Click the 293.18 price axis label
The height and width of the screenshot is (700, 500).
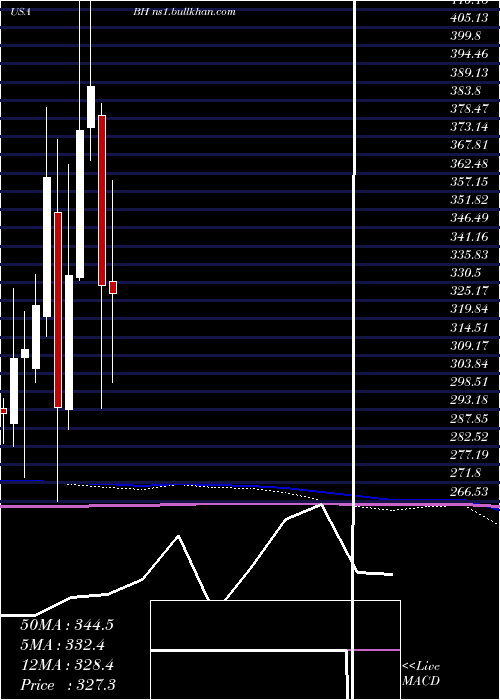coord(469,400)
